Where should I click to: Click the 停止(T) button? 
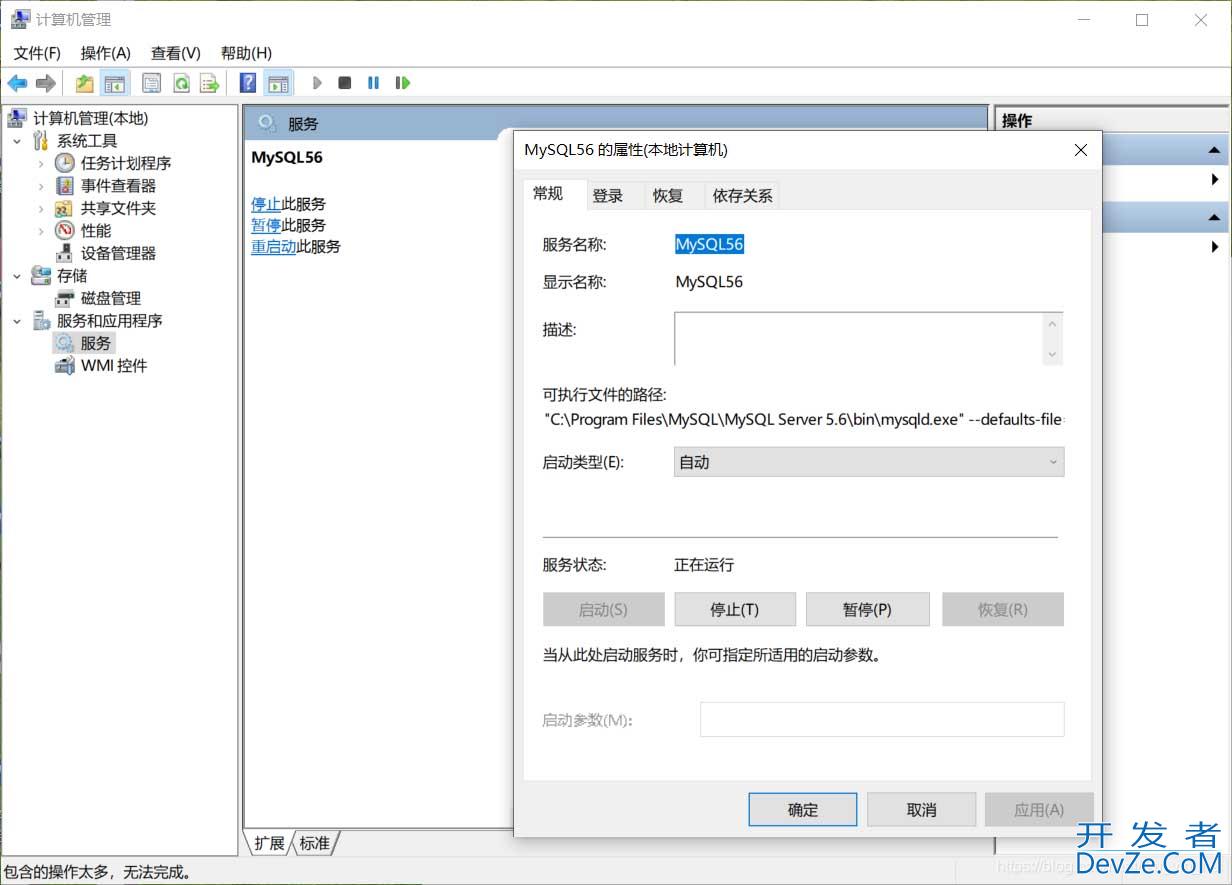735,609
